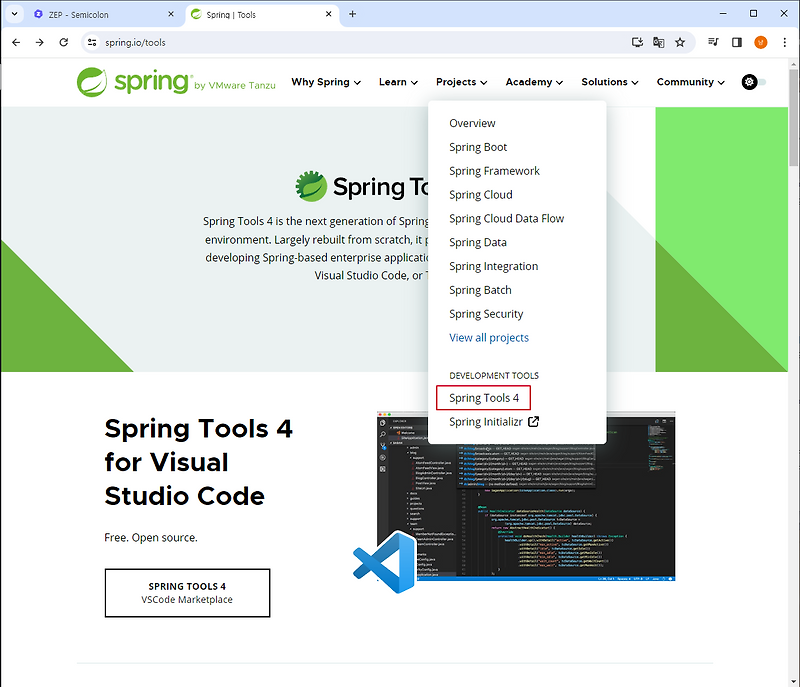Click the VS Code editor screenshot
The image size is (800, 687).
(x=526, y=496)
